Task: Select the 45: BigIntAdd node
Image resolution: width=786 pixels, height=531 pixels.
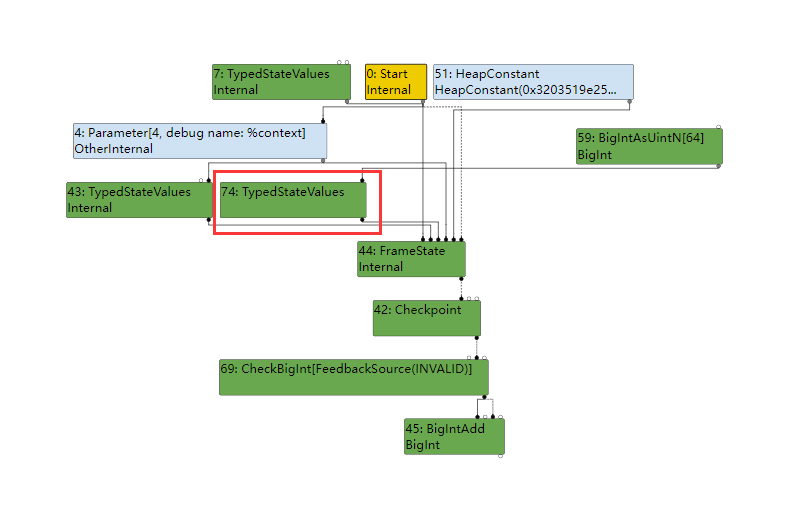Action: [453, 436]
